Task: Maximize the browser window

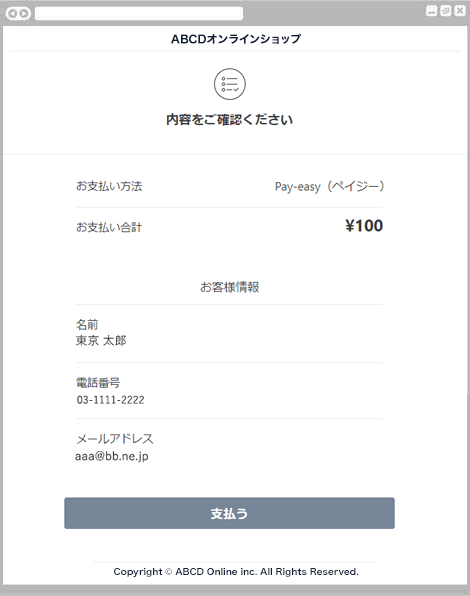Action: 445,11
